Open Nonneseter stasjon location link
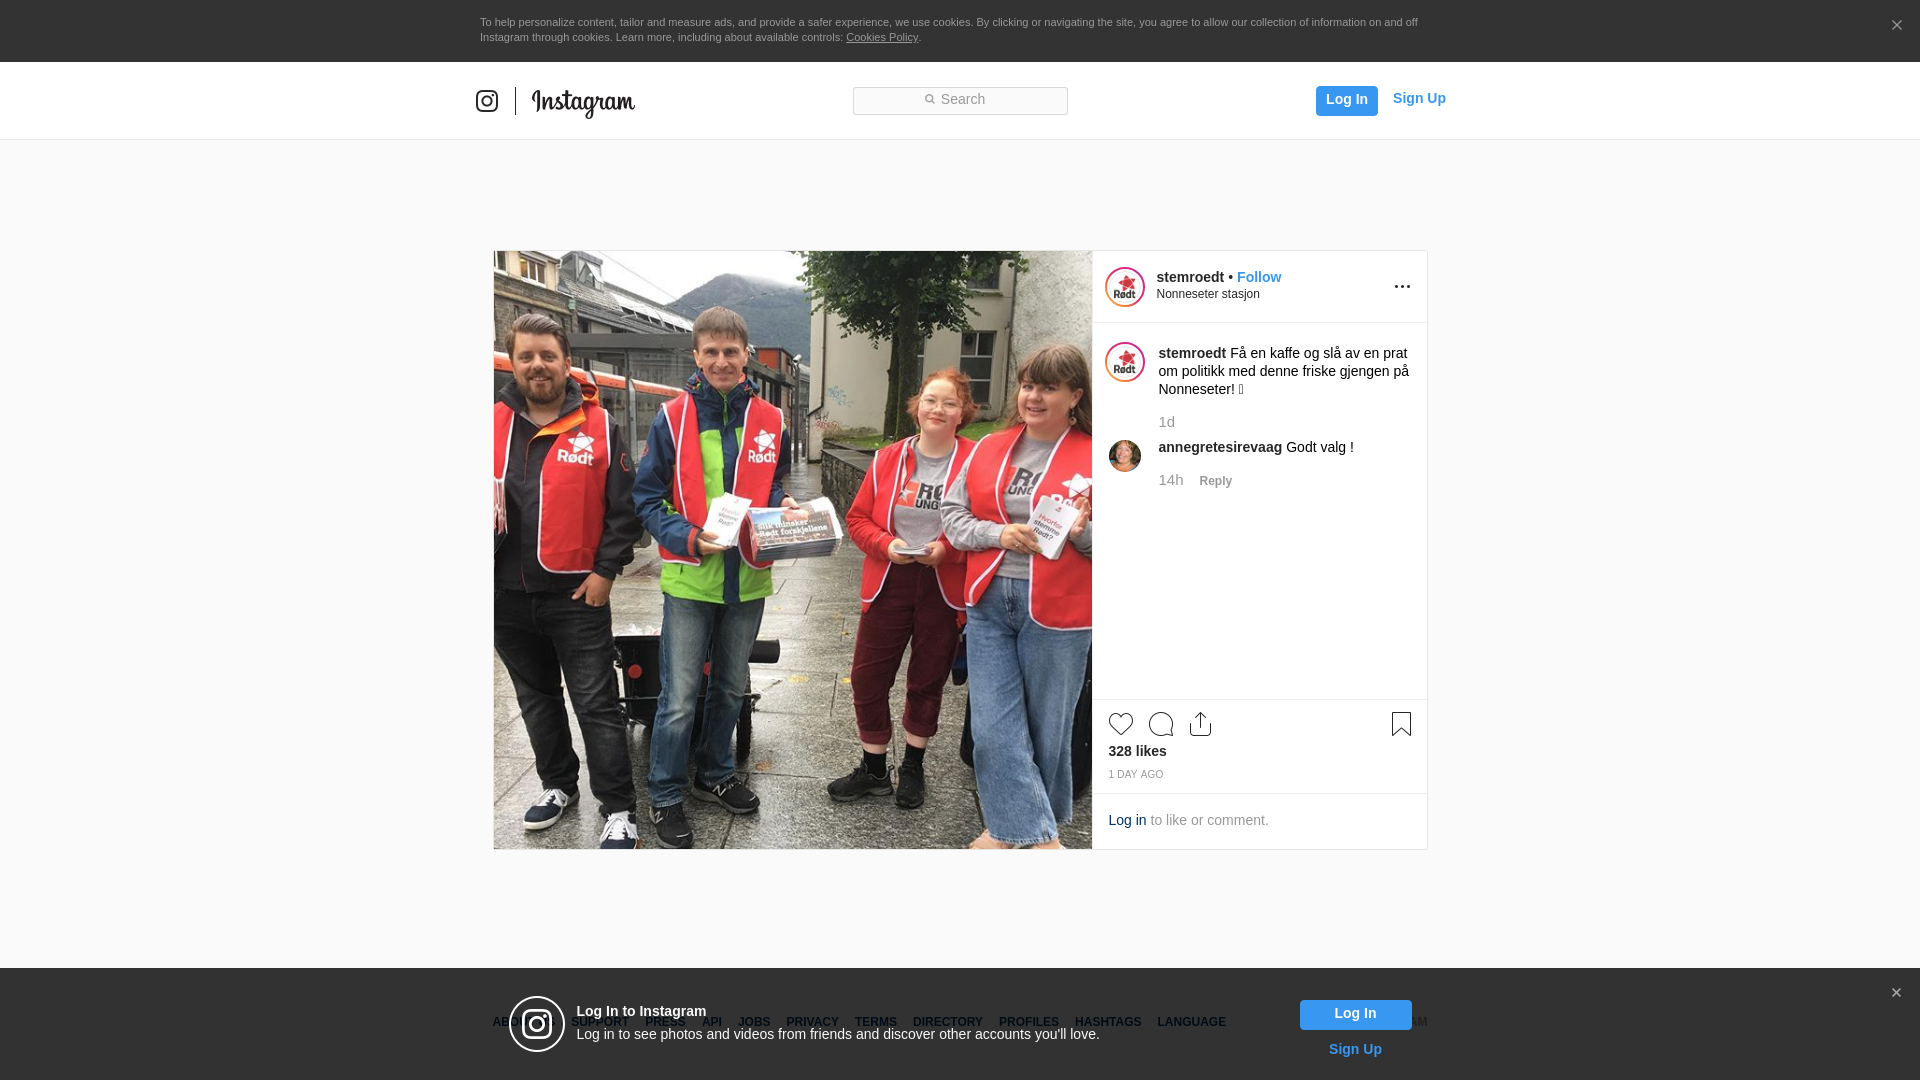 point(1208,294)
